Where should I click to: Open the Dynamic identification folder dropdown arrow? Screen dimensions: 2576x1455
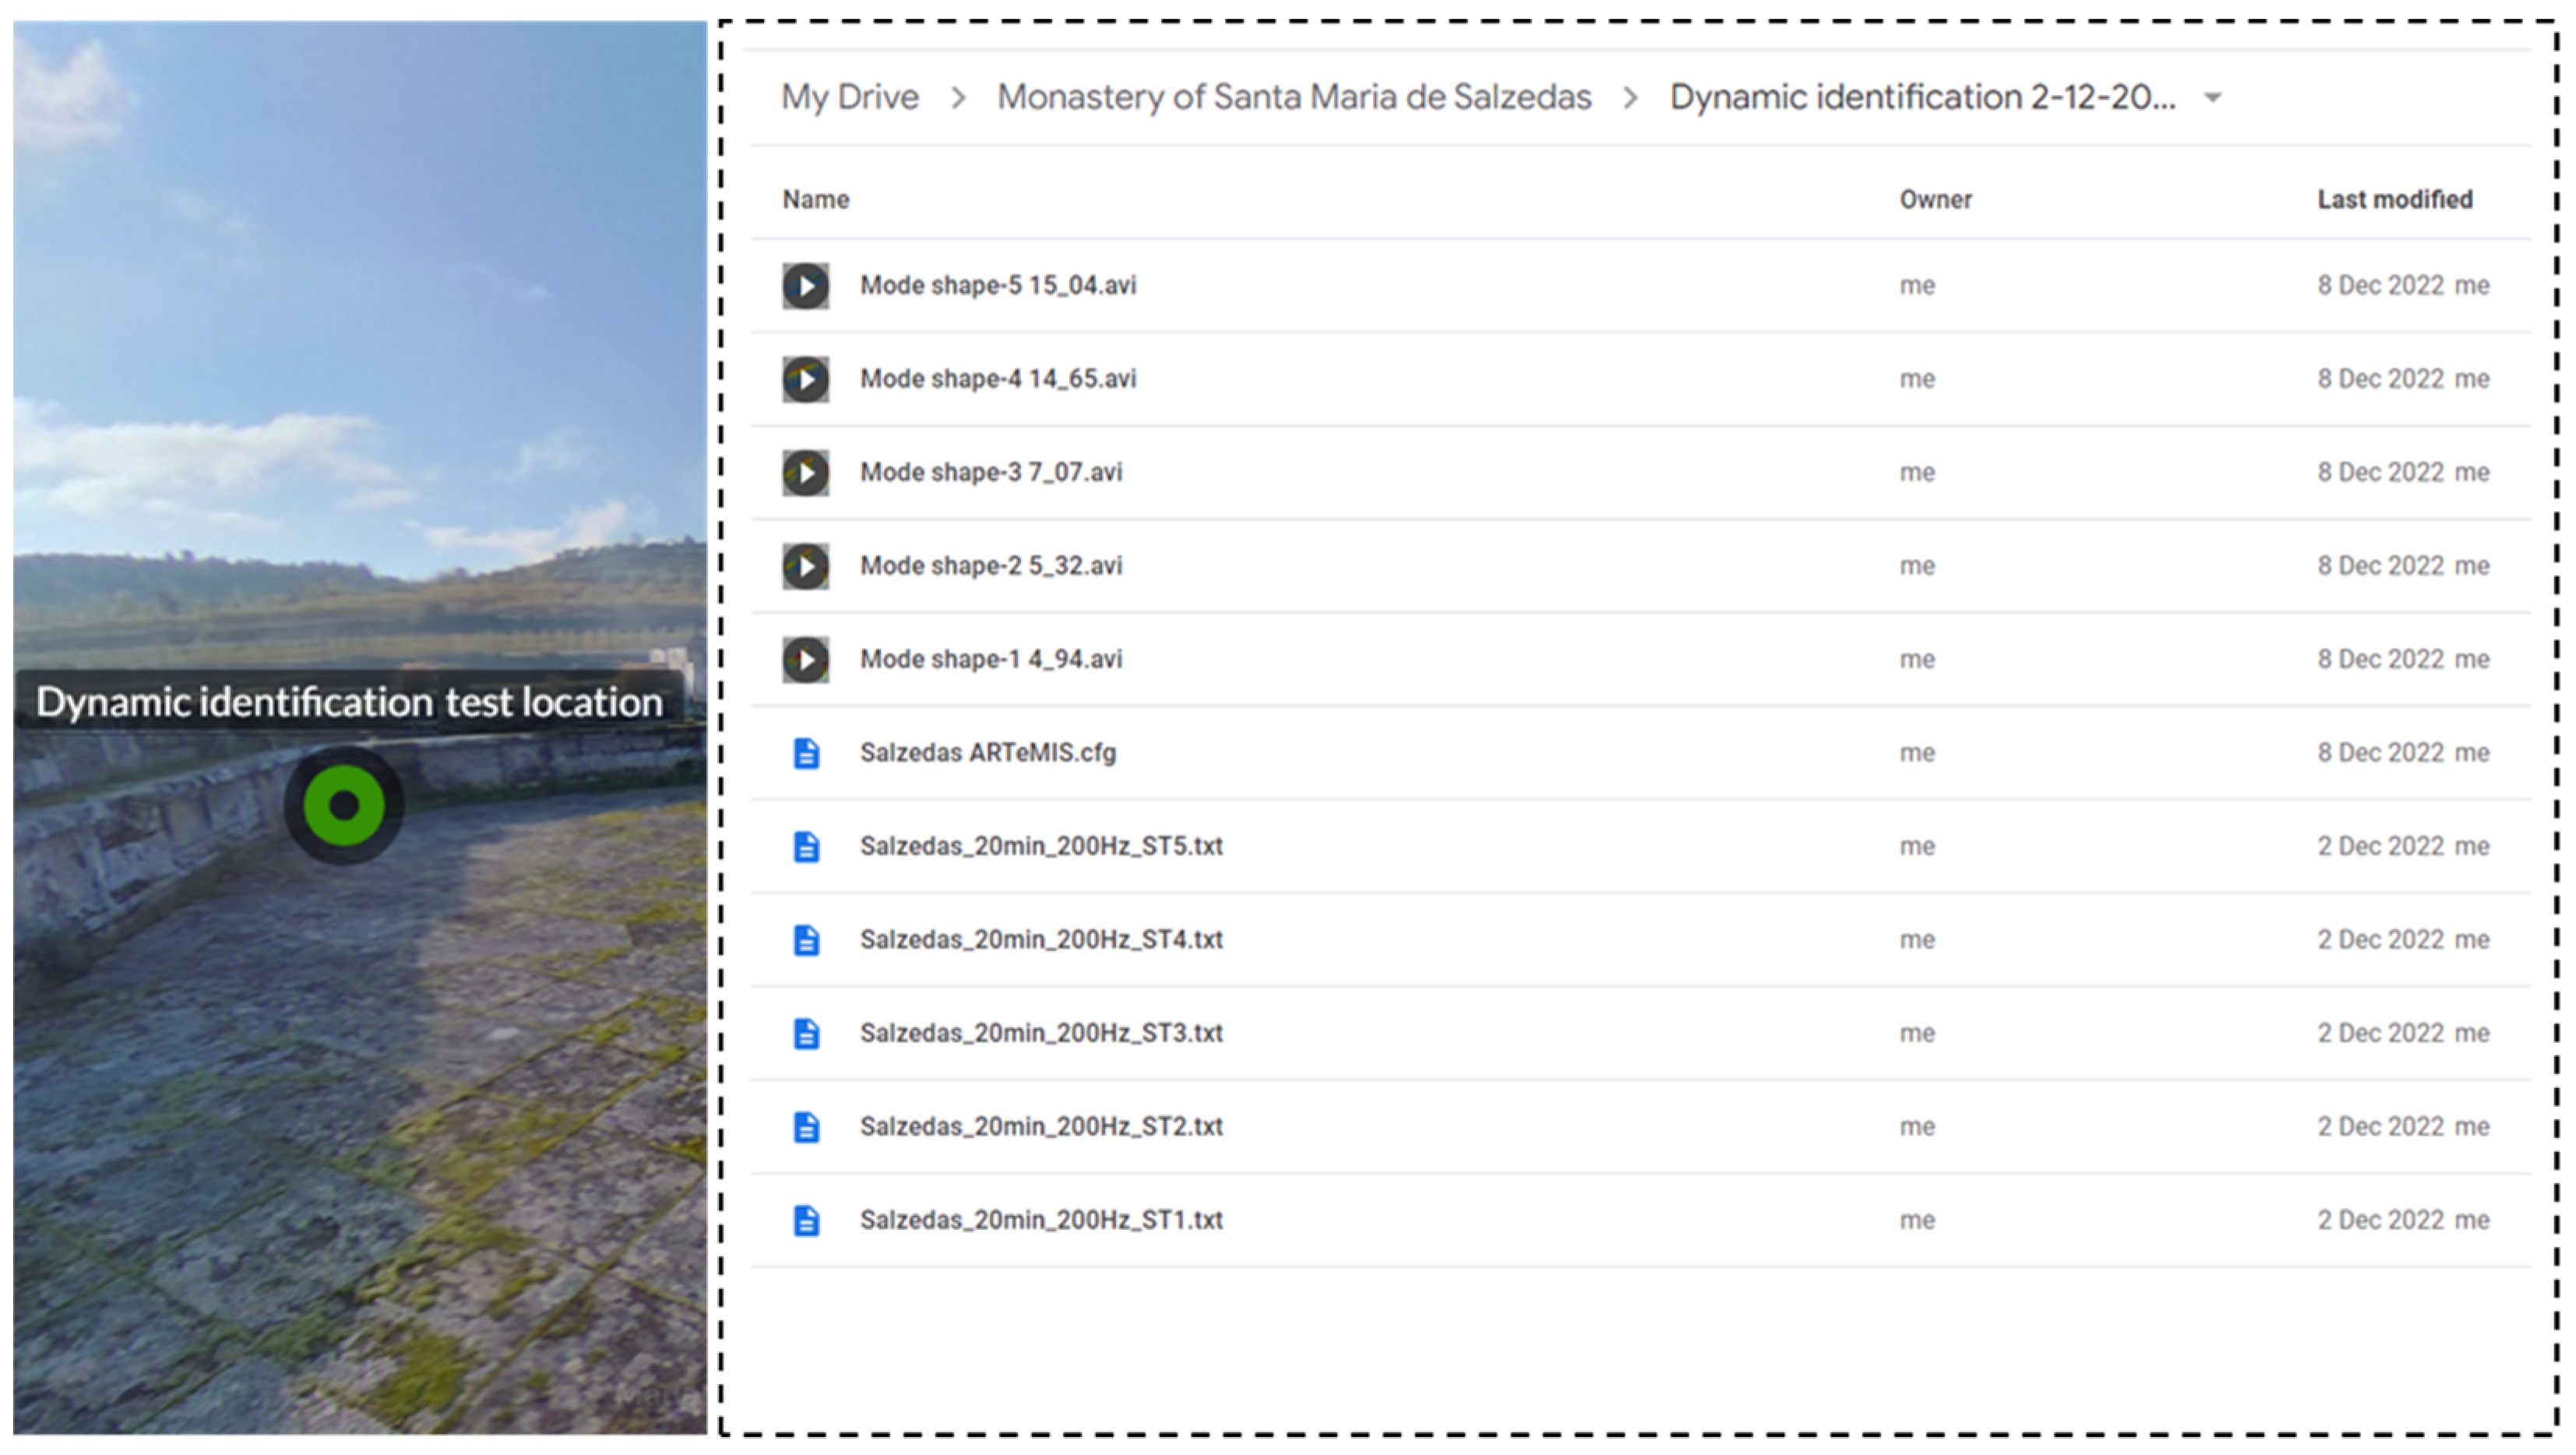[2213, 98]
